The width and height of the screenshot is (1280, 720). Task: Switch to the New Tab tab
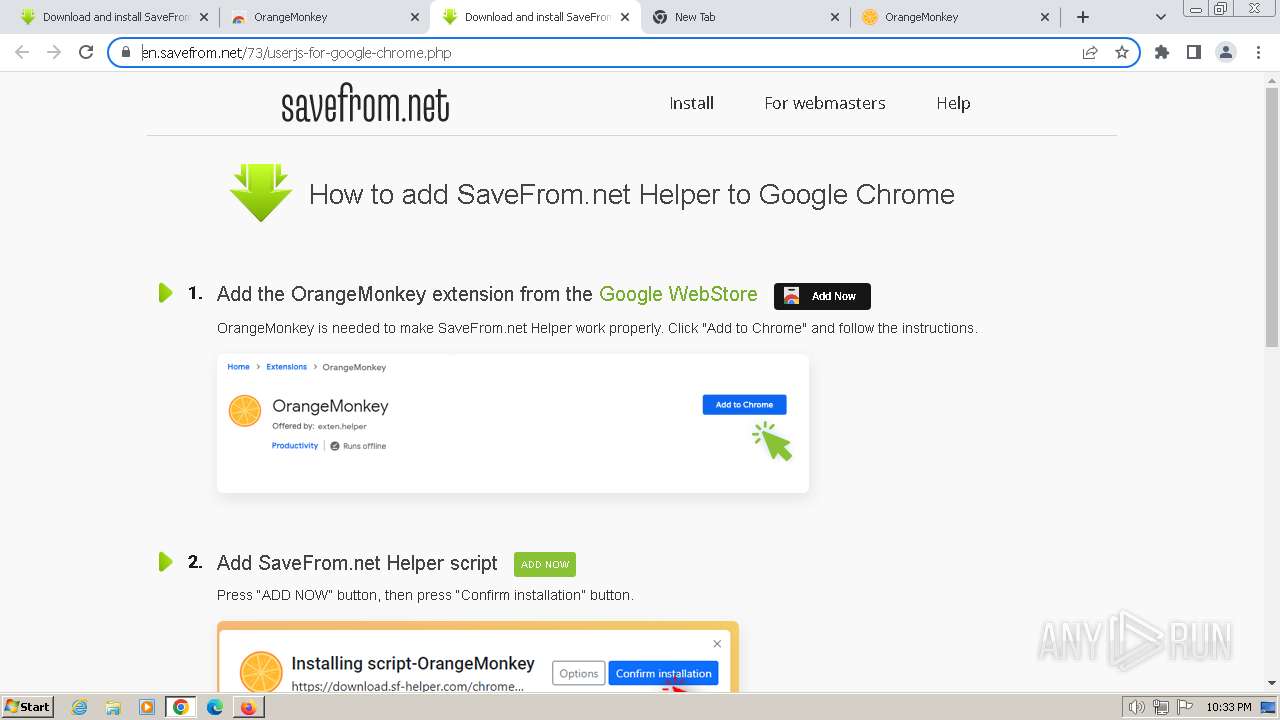(744, 17)
